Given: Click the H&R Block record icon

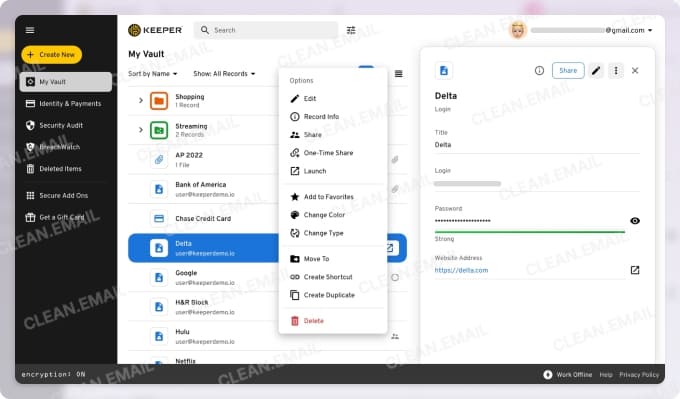Looking at the screenshot, I should (159, 307).
